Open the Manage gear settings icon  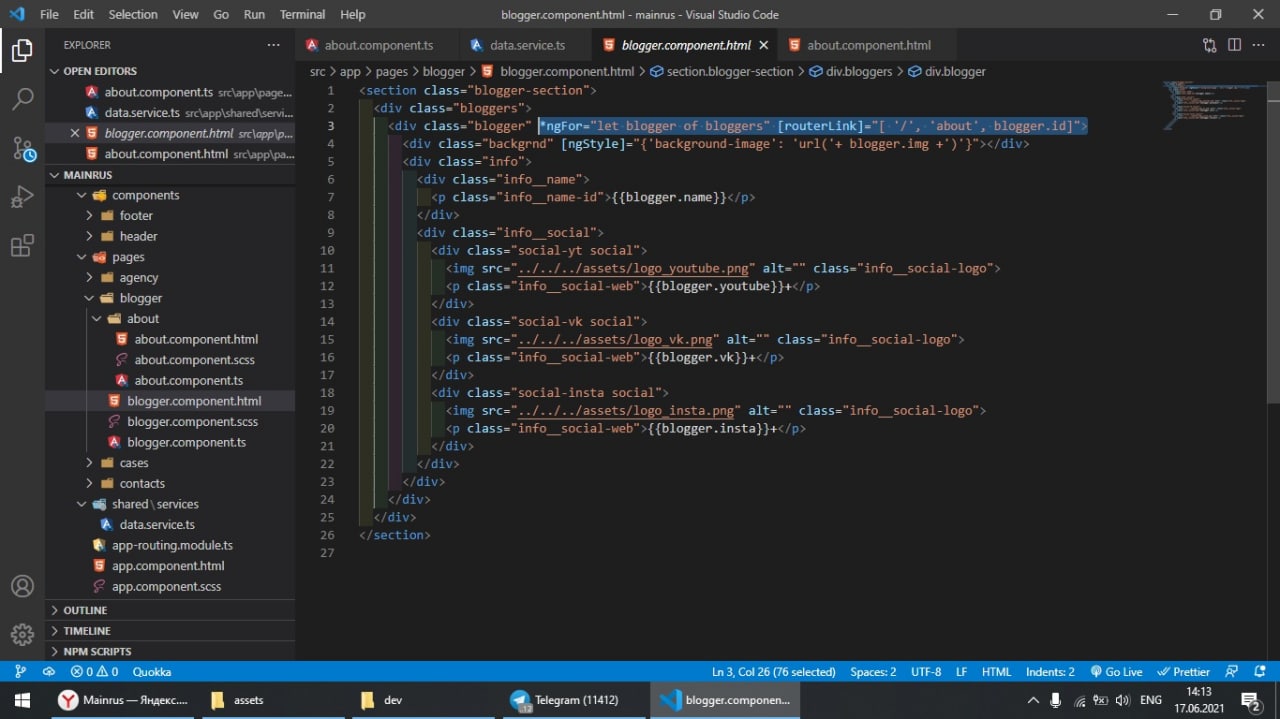coord(22,634)
